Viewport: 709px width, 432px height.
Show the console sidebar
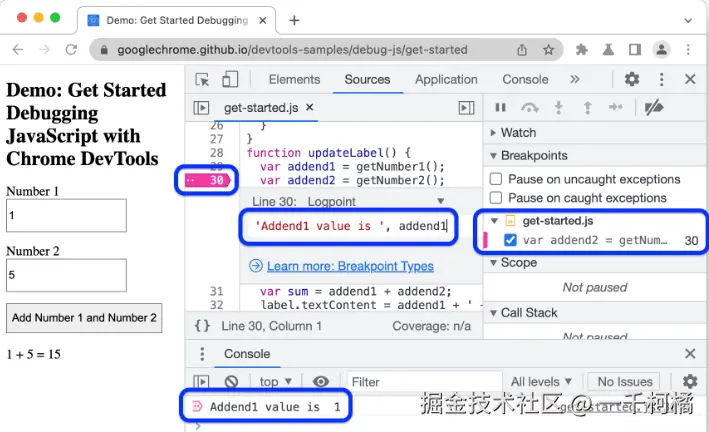point(201,382)
